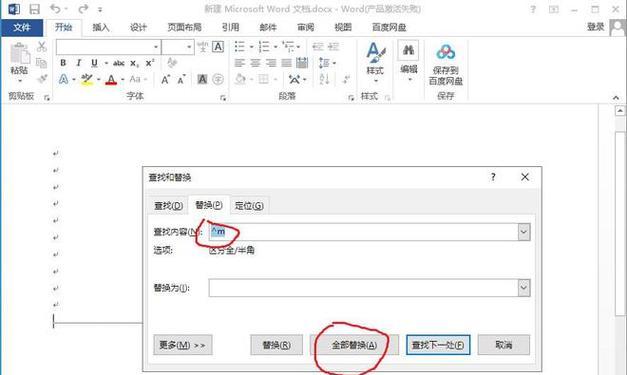
Task: Click the Shrink Font icon
Action: click(182, 80)
